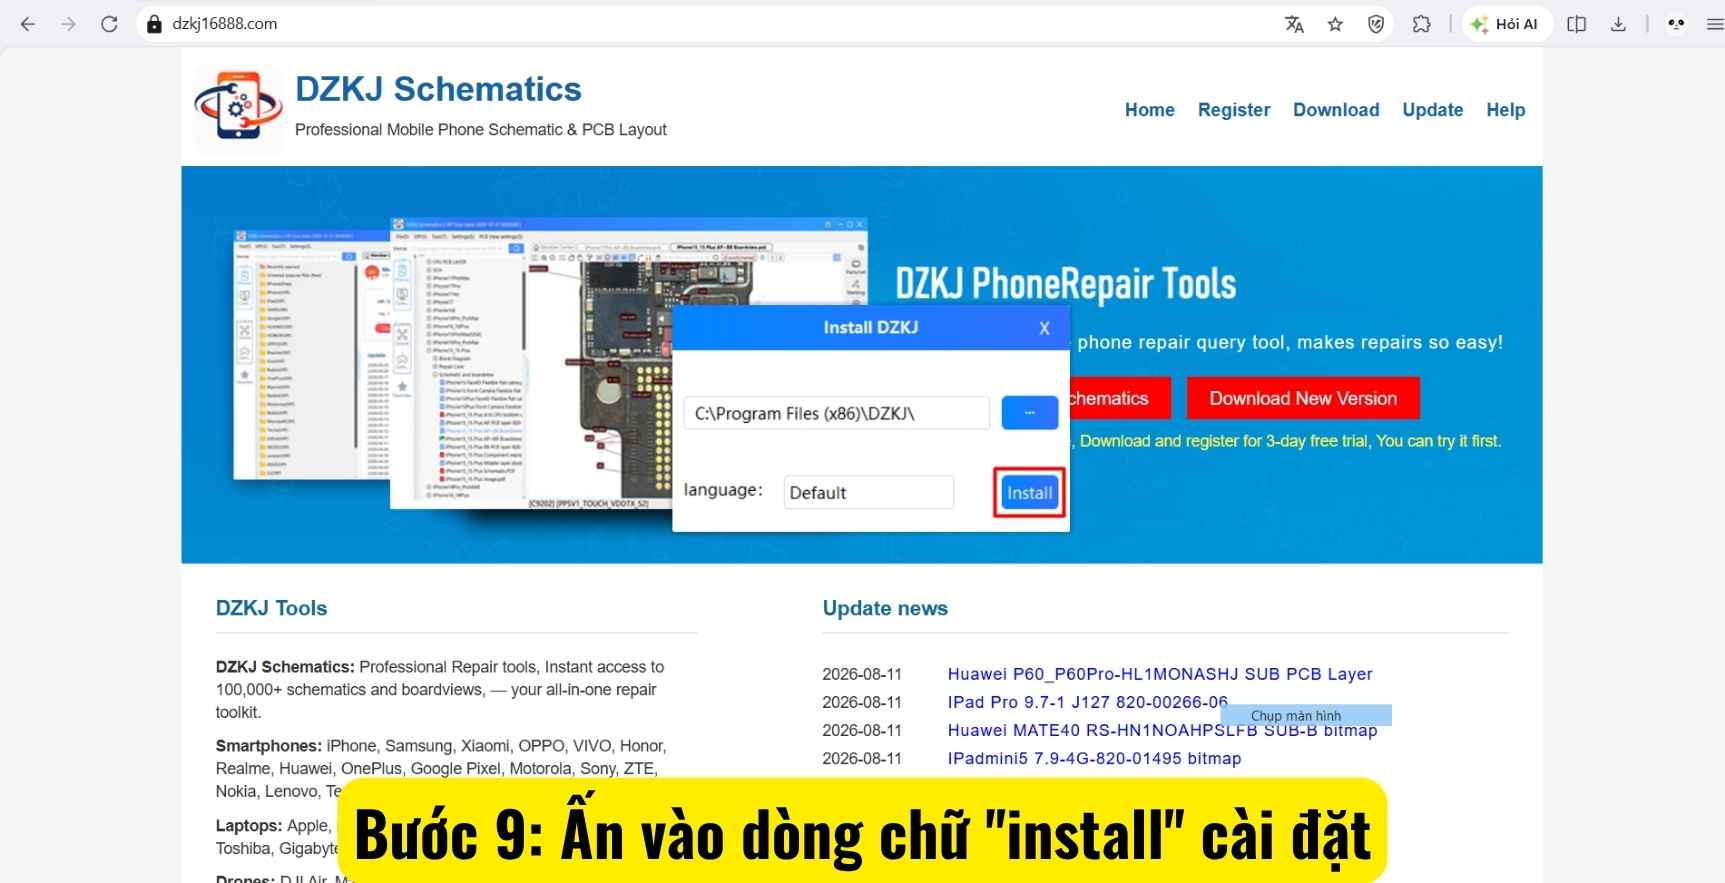Click the DZKJ Tools section heading
This screenshot has height=883, width=1725.
[271, 608]
